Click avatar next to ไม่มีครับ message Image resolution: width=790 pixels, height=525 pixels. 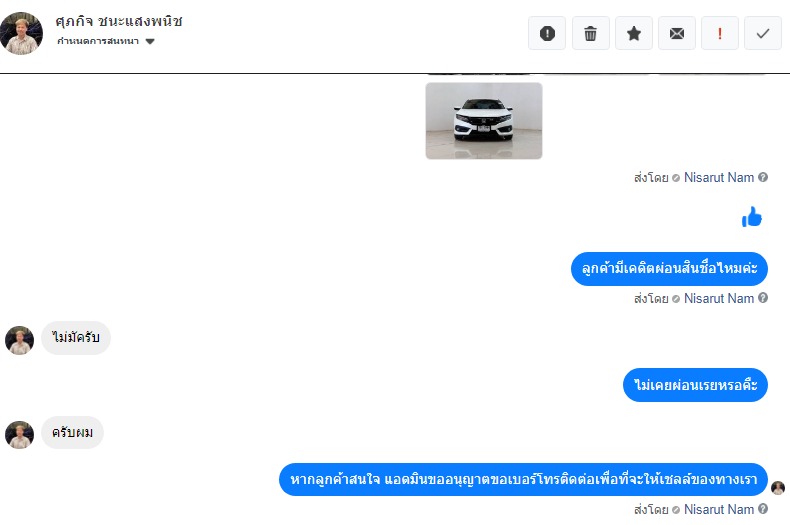[x=19, y=341]
